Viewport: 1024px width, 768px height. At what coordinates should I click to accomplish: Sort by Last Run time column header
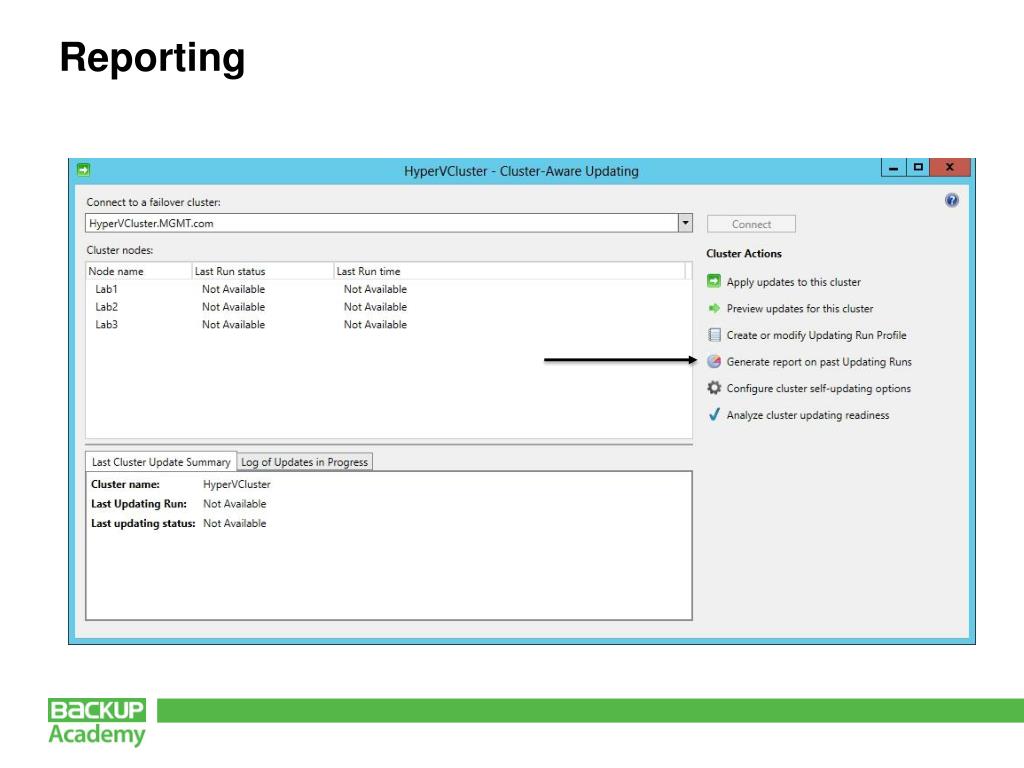tap(509, 271)
